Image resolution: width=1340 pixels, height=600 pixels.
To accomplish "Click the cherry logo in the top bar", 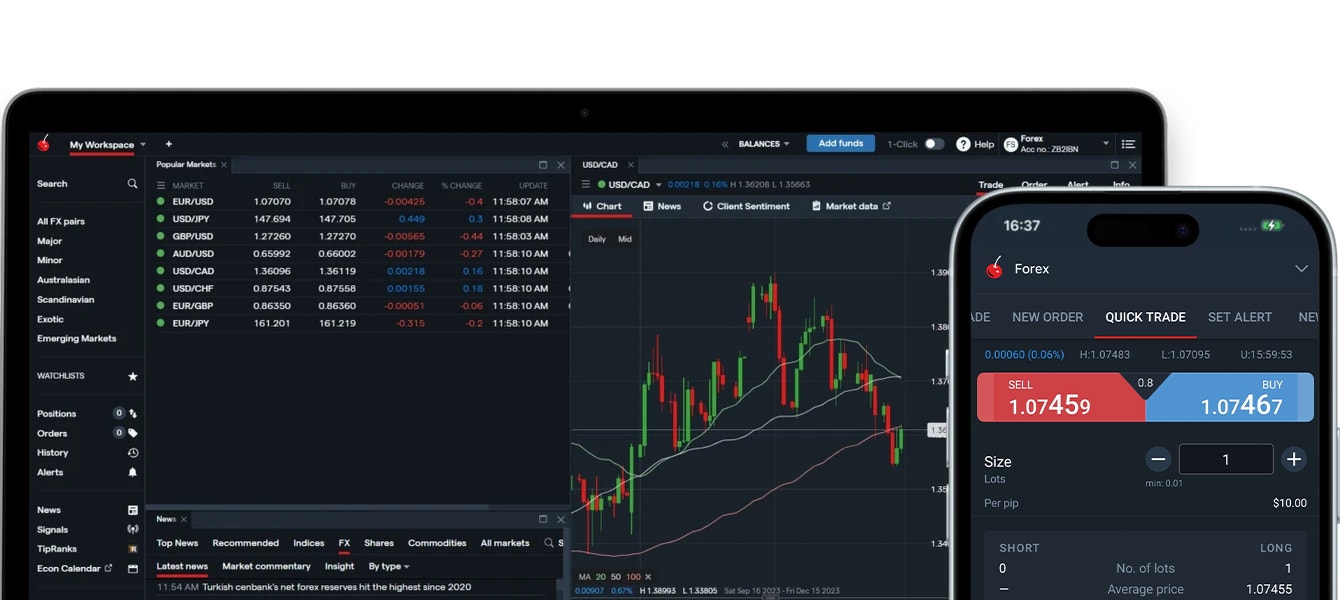I will coord(44,144).
